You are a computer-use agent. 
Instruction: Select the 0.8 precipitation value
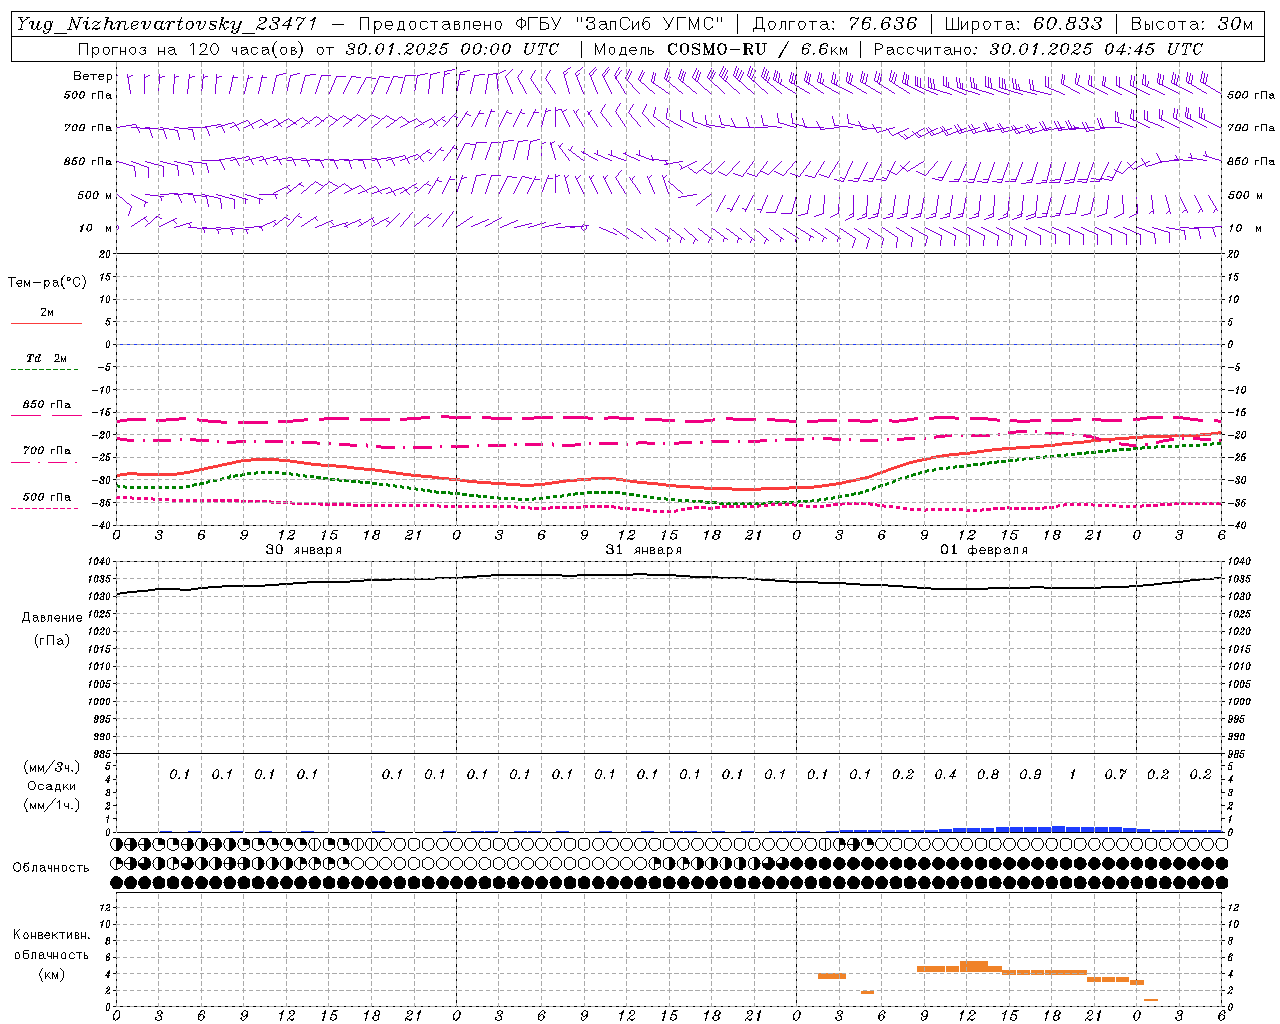pyautogui.click(x=988, y=774)
